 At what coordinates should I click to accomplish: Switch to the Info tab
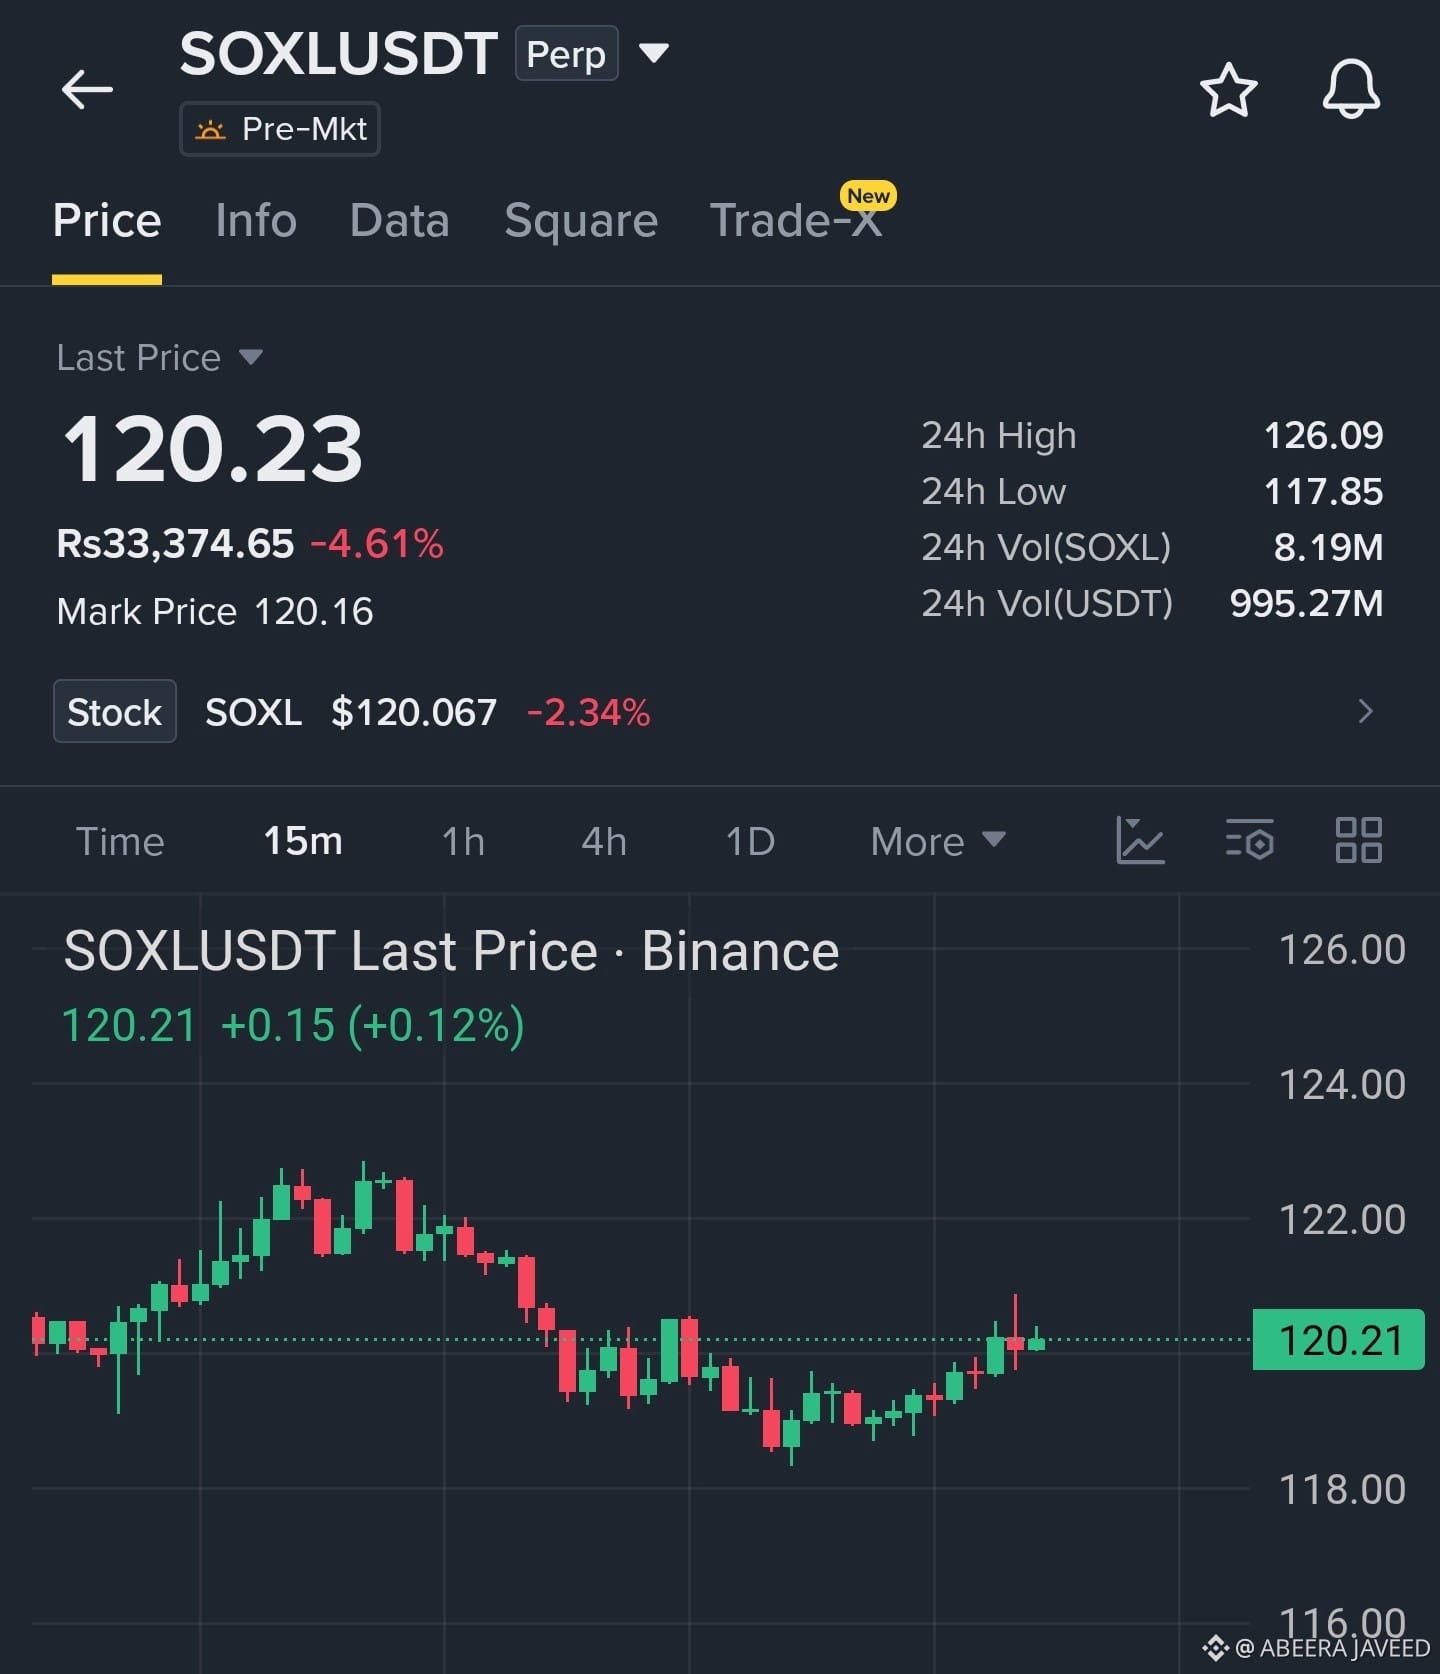point(256,221)
